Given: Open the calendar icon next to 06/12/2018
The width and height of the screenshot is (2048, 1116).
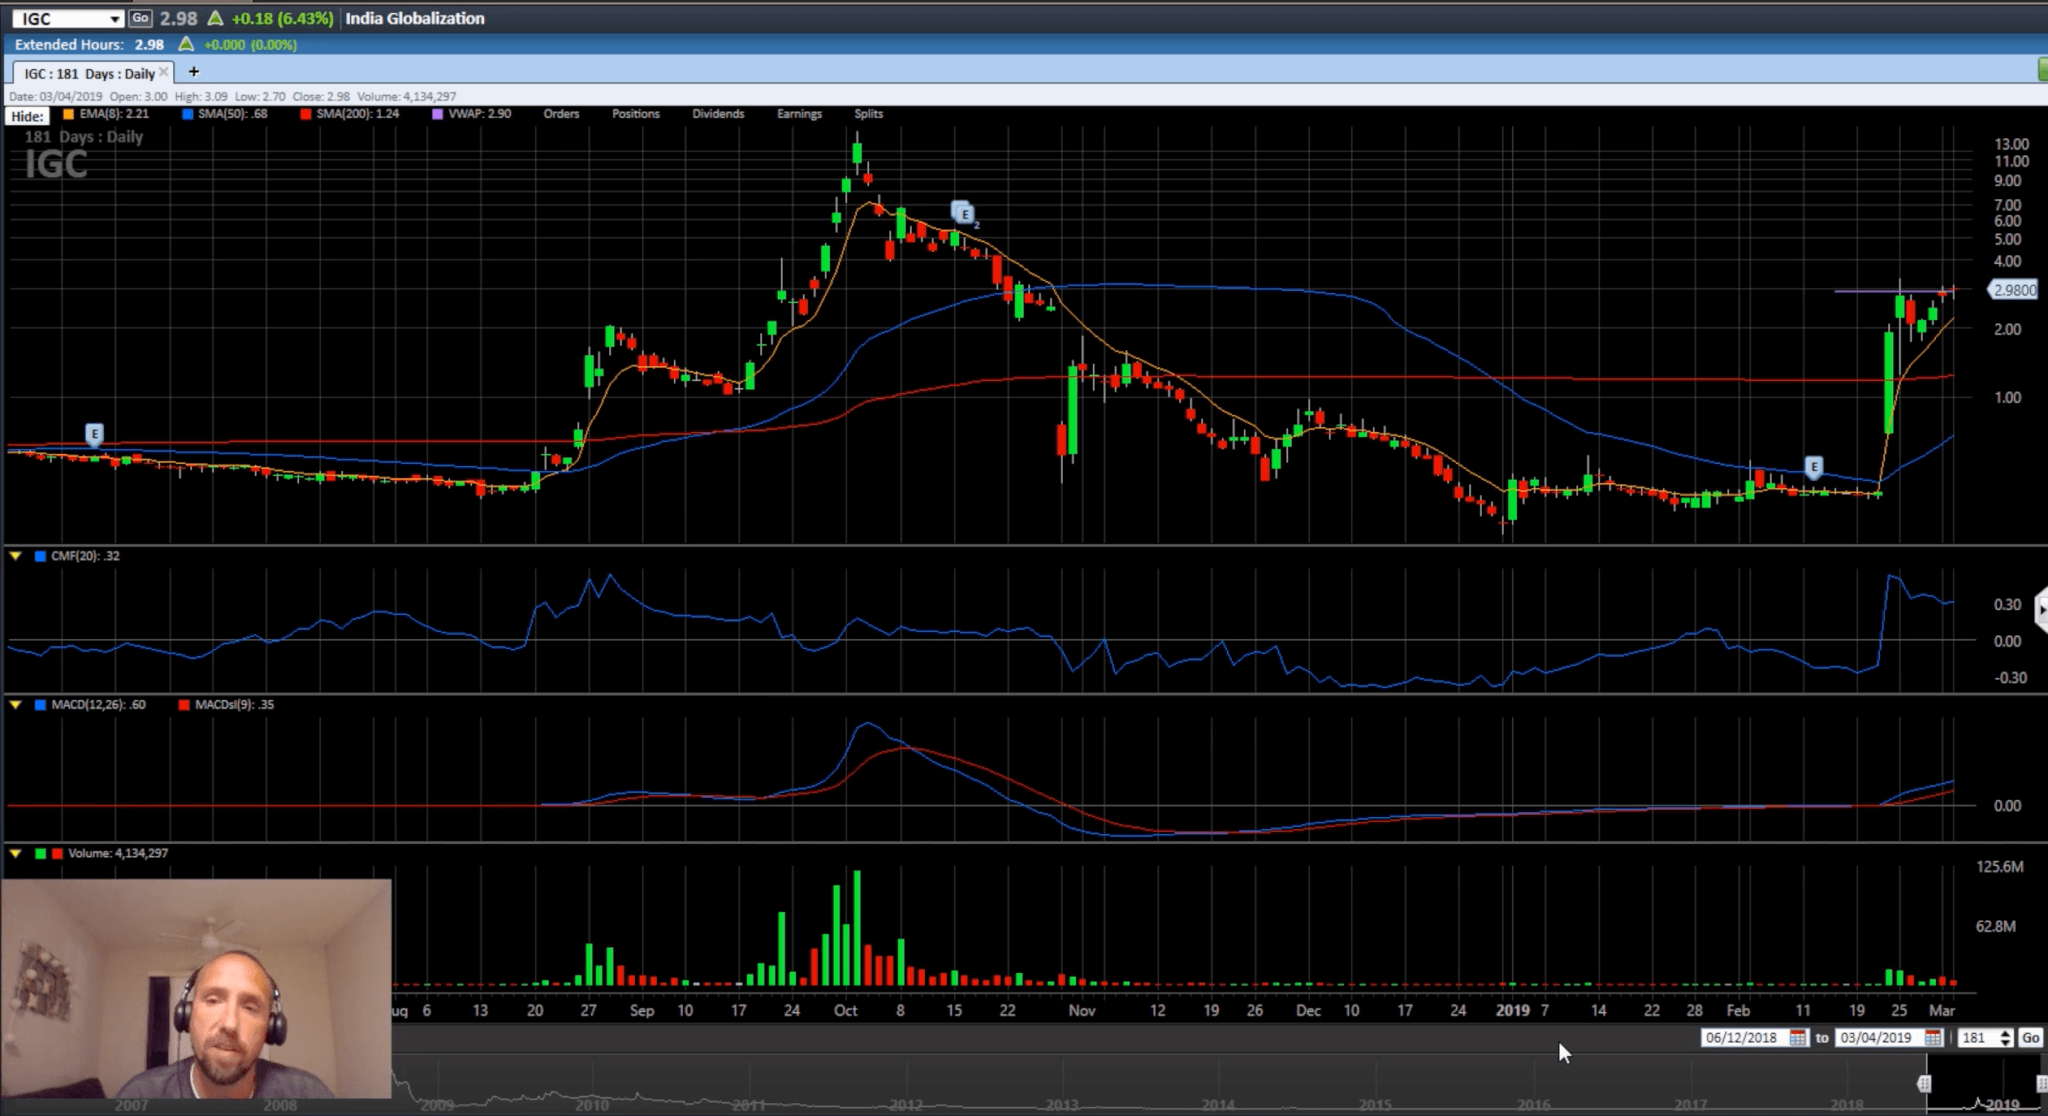Looking at the screenshot, I should 1798,1038.
